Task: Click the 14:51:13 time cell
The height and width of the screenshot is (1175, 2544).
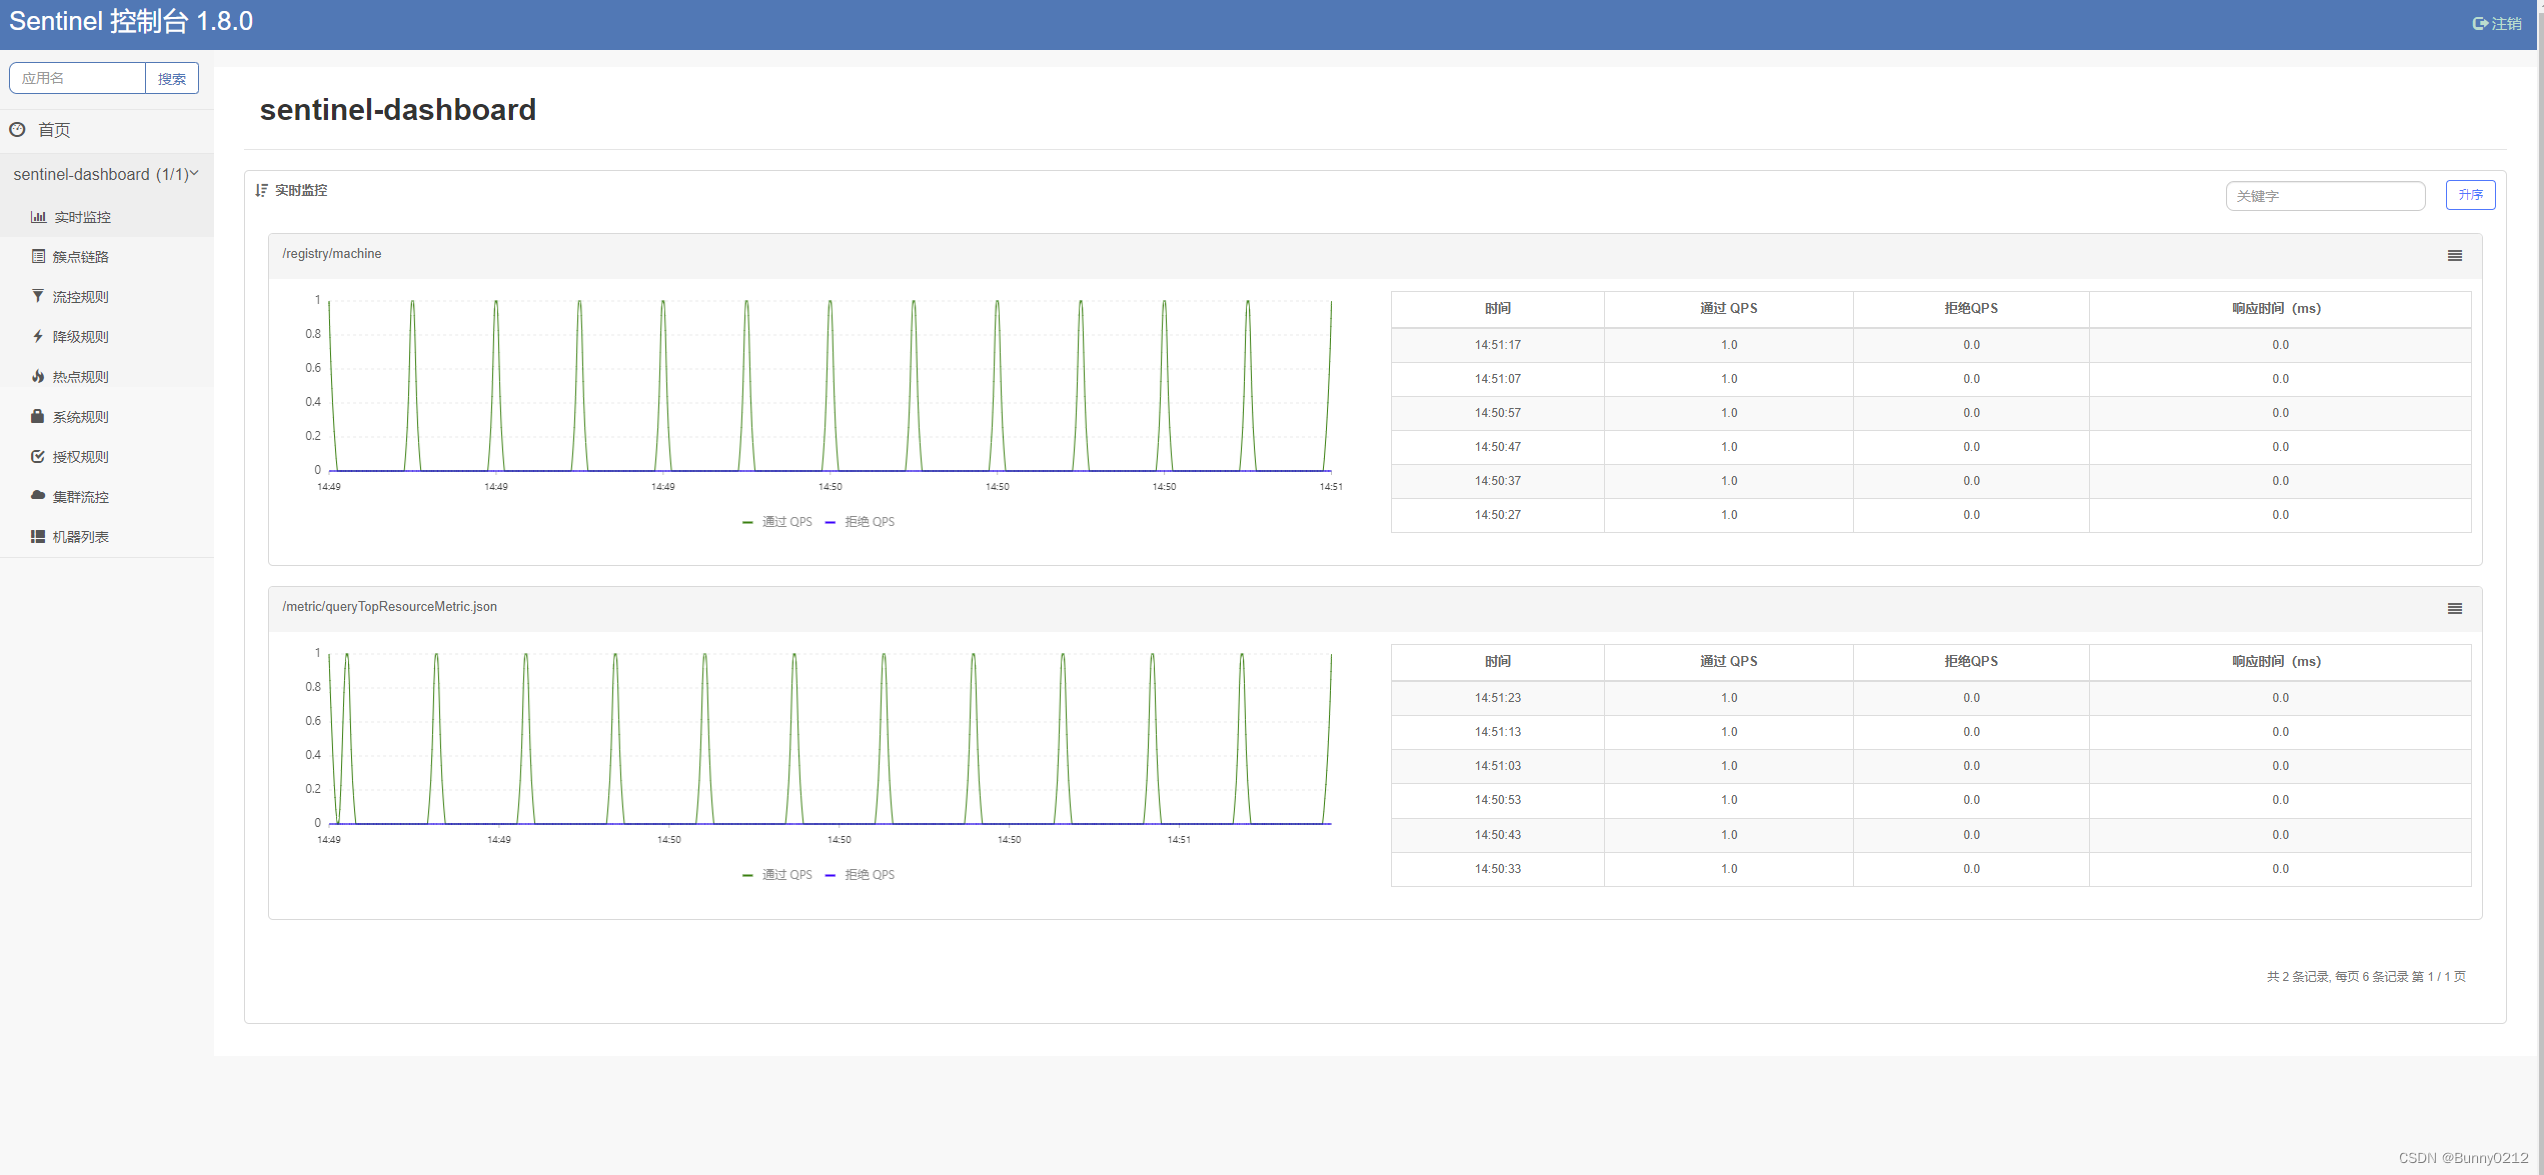Action: (1497, 732)
